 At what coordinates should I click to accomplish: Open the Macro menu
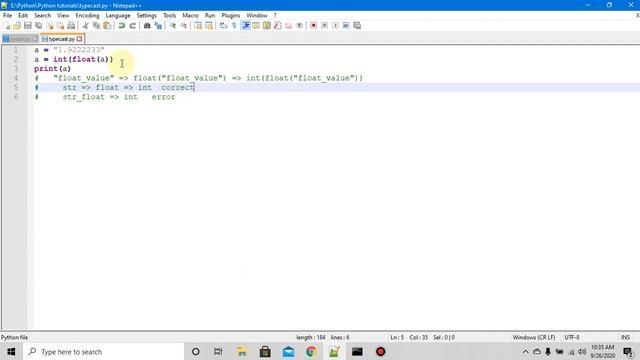coord(190,16)
